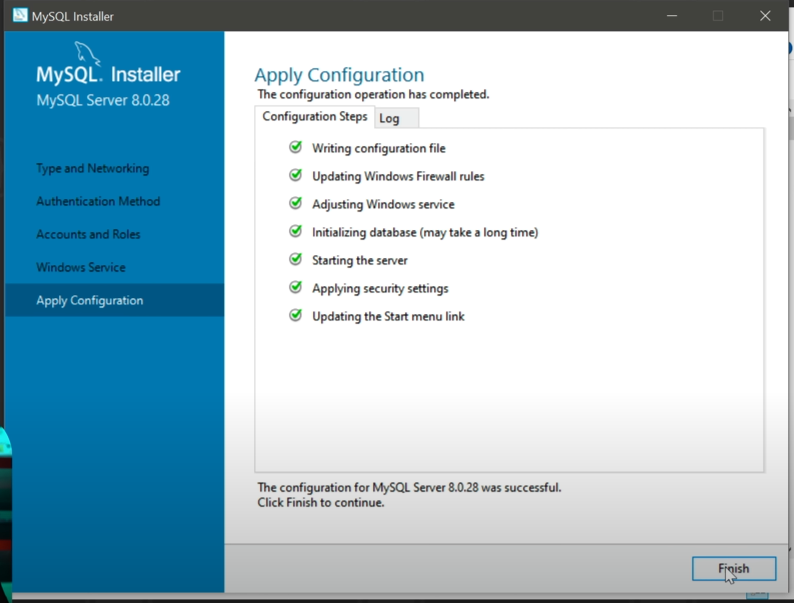Click 'Initializing database (may take a long time)' text
The image size is (794, 603).
tap(425, 232)
